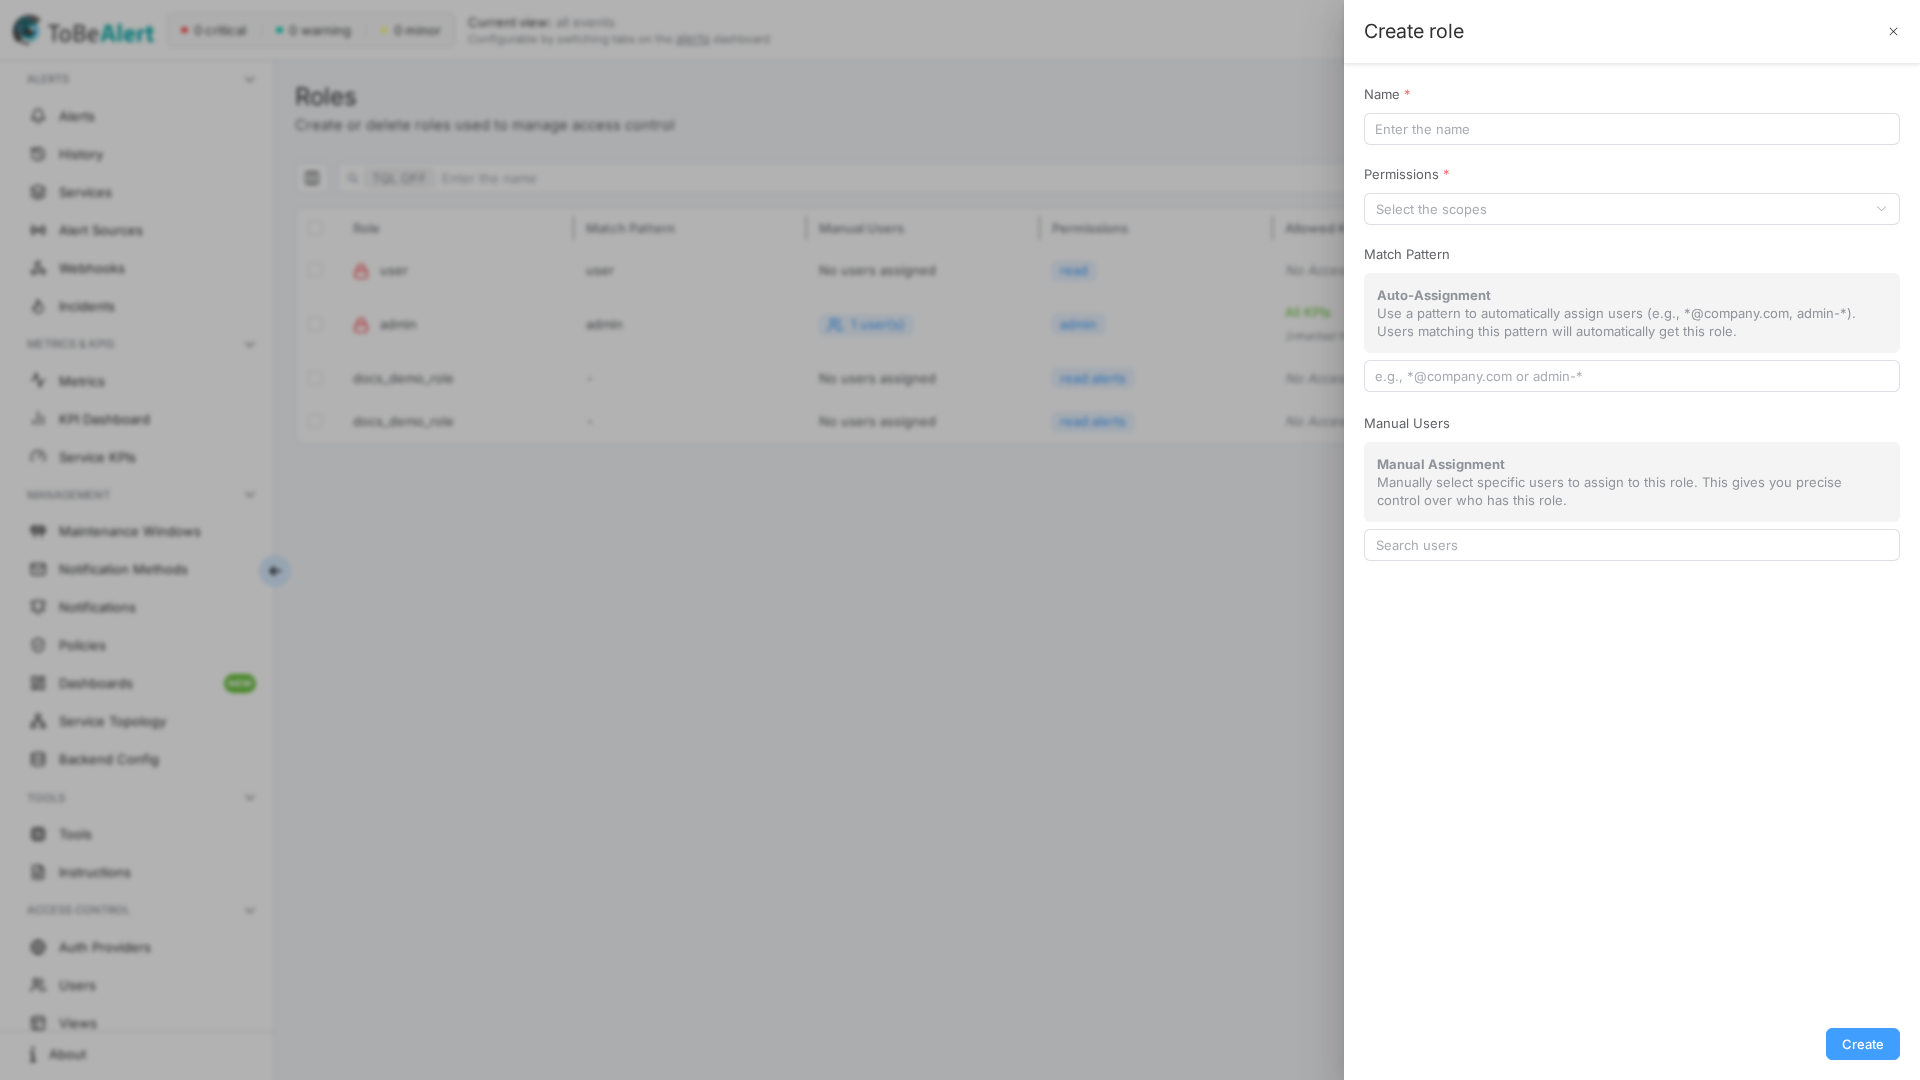Check the user role row checkbox

click(x=315, y=270)
